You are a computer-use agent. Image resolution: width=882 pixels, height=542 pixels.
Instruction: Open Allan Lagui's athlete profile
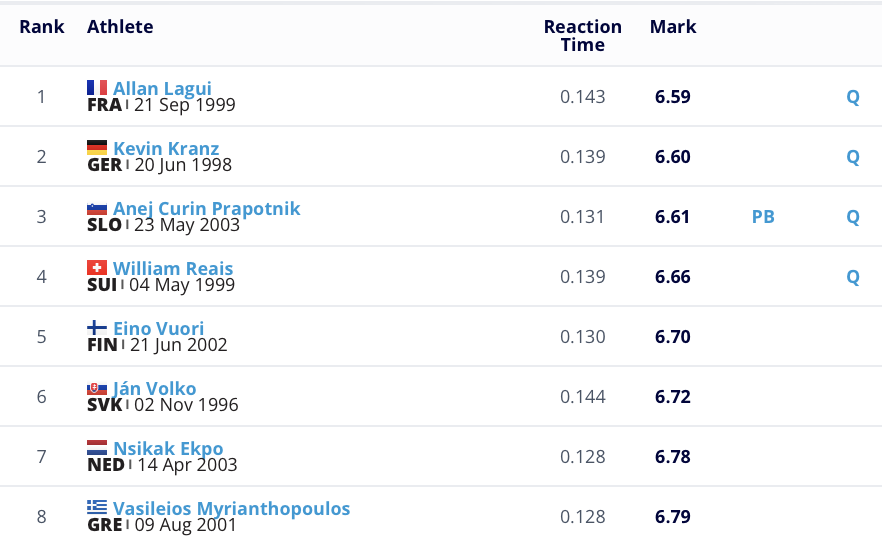pos(162,88)
